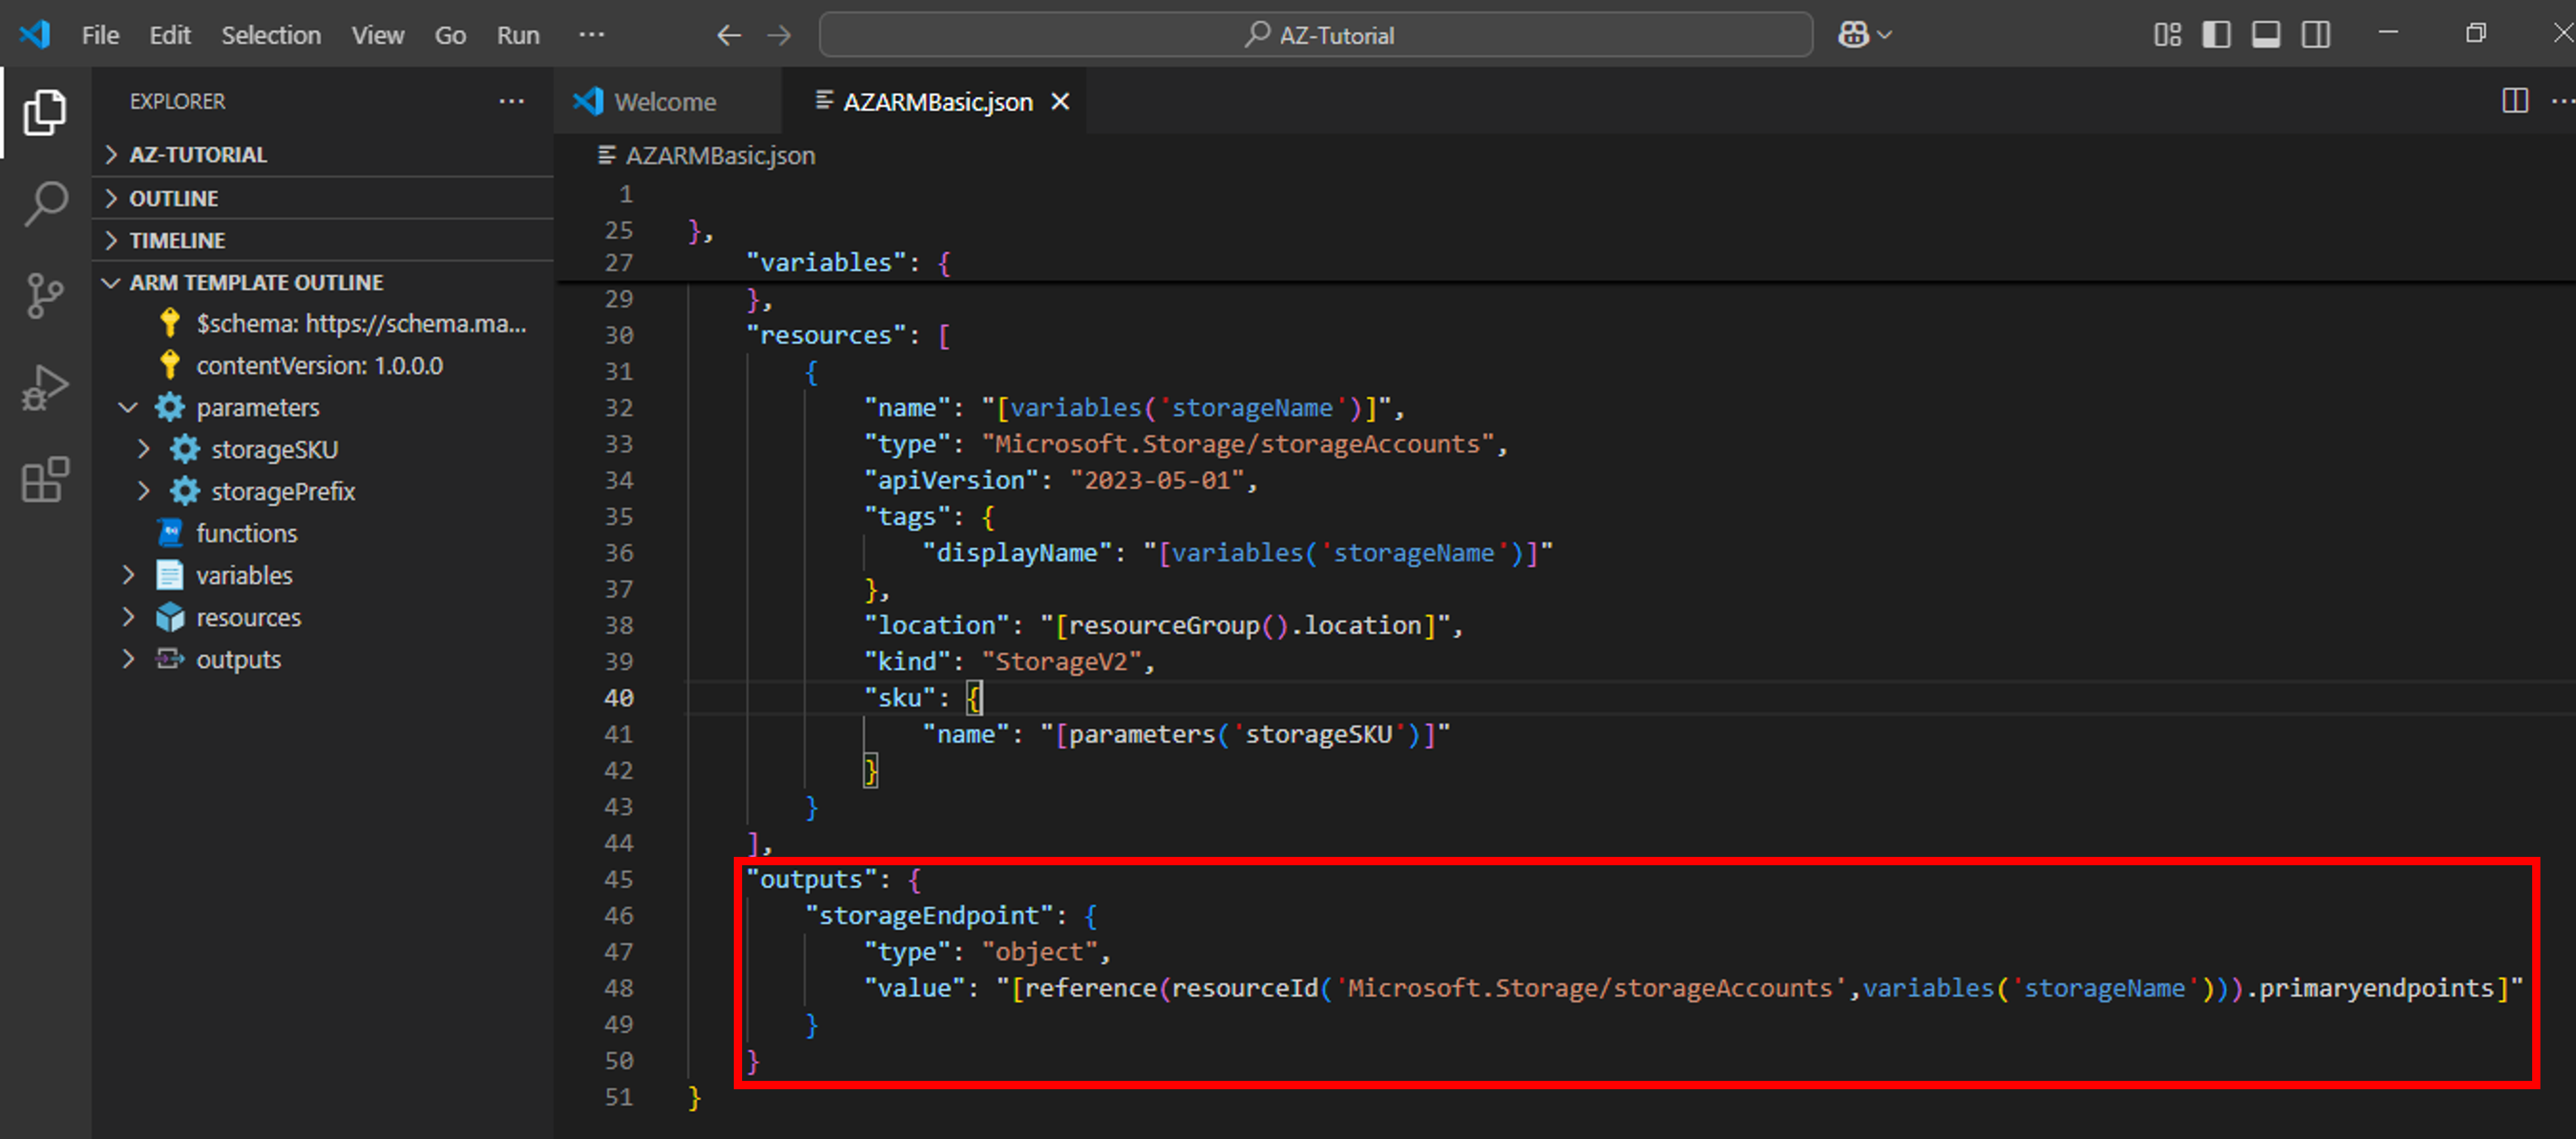
Task: Open Explorer views and more actions
Action: [511, 101]
